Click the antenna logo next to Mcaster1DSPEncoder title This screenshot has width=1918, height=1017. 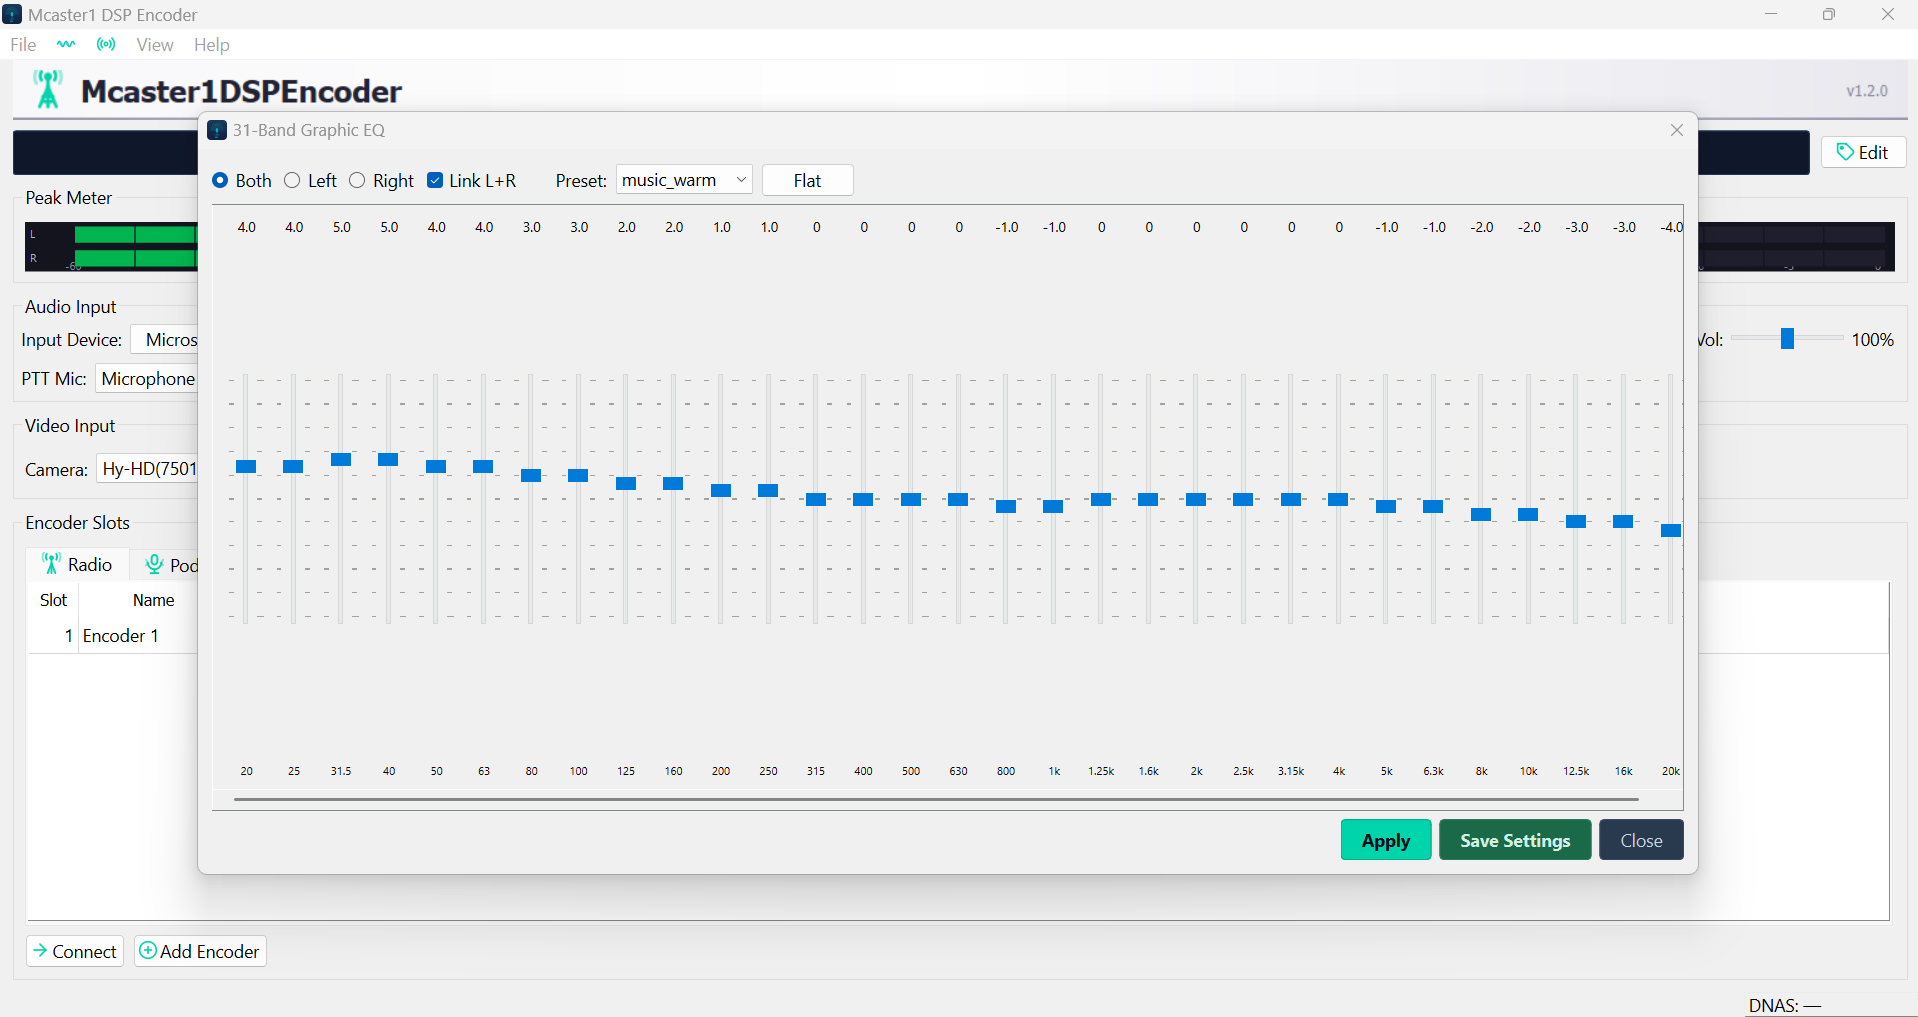pyautogui.click(x=48, y=89)
